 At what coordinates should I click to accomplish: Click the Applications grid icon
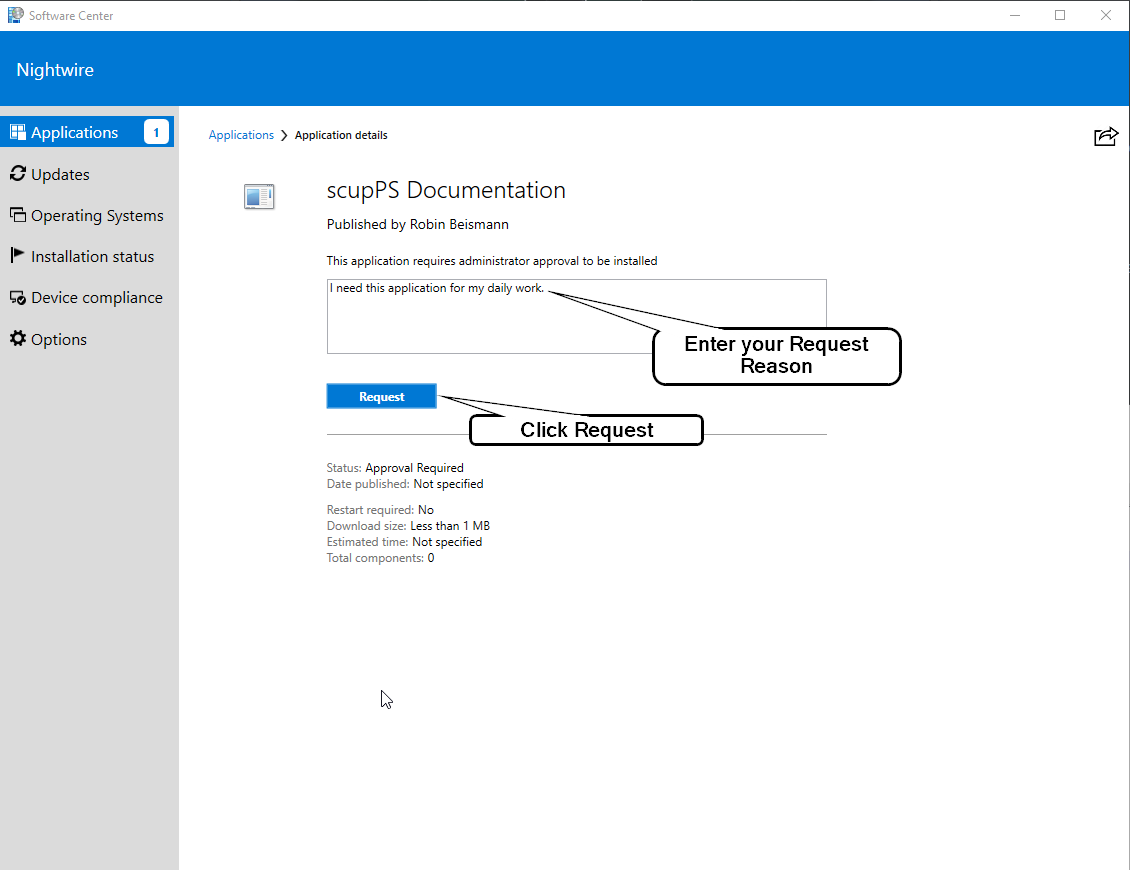(x=17, y=132)
